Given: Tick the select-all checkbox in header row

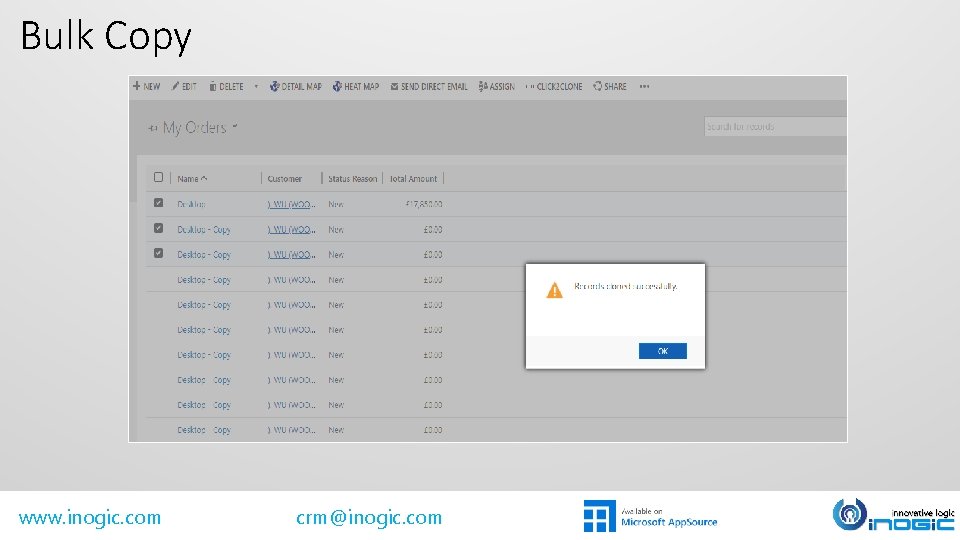Looking at the screenshot, I should click(159, 178).
